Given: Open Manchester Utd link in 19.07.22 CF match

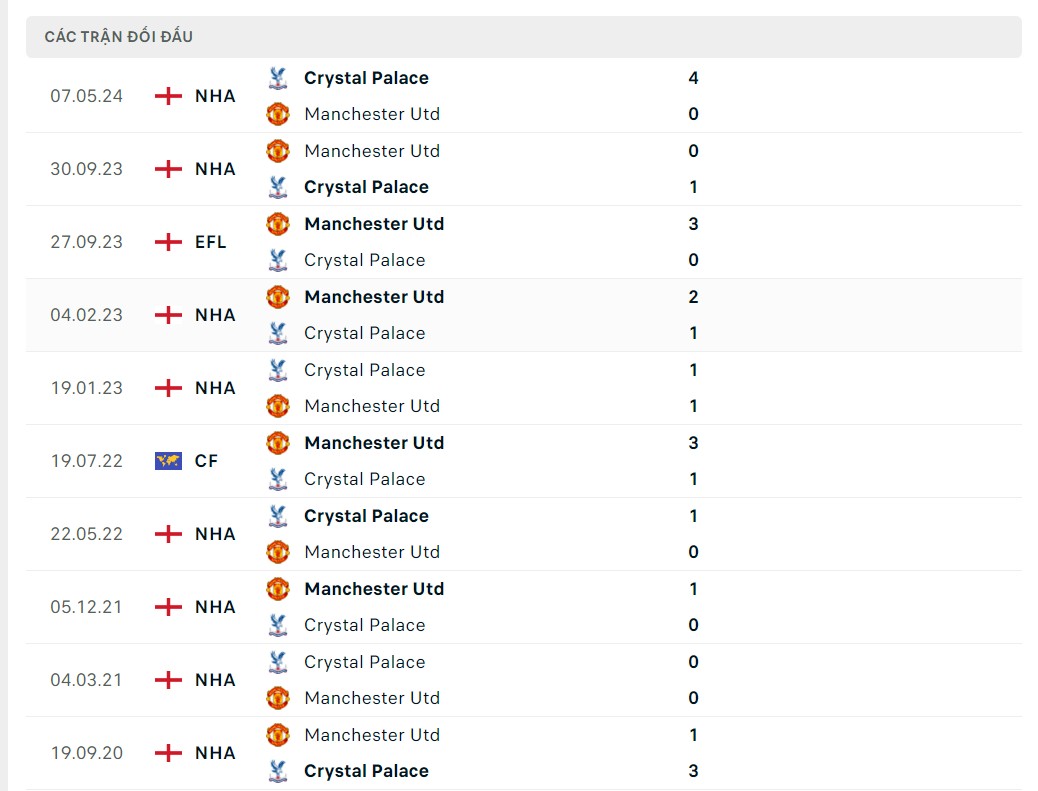Looking at the screenshot, I should pyautogui.click(x=374, y=443).
